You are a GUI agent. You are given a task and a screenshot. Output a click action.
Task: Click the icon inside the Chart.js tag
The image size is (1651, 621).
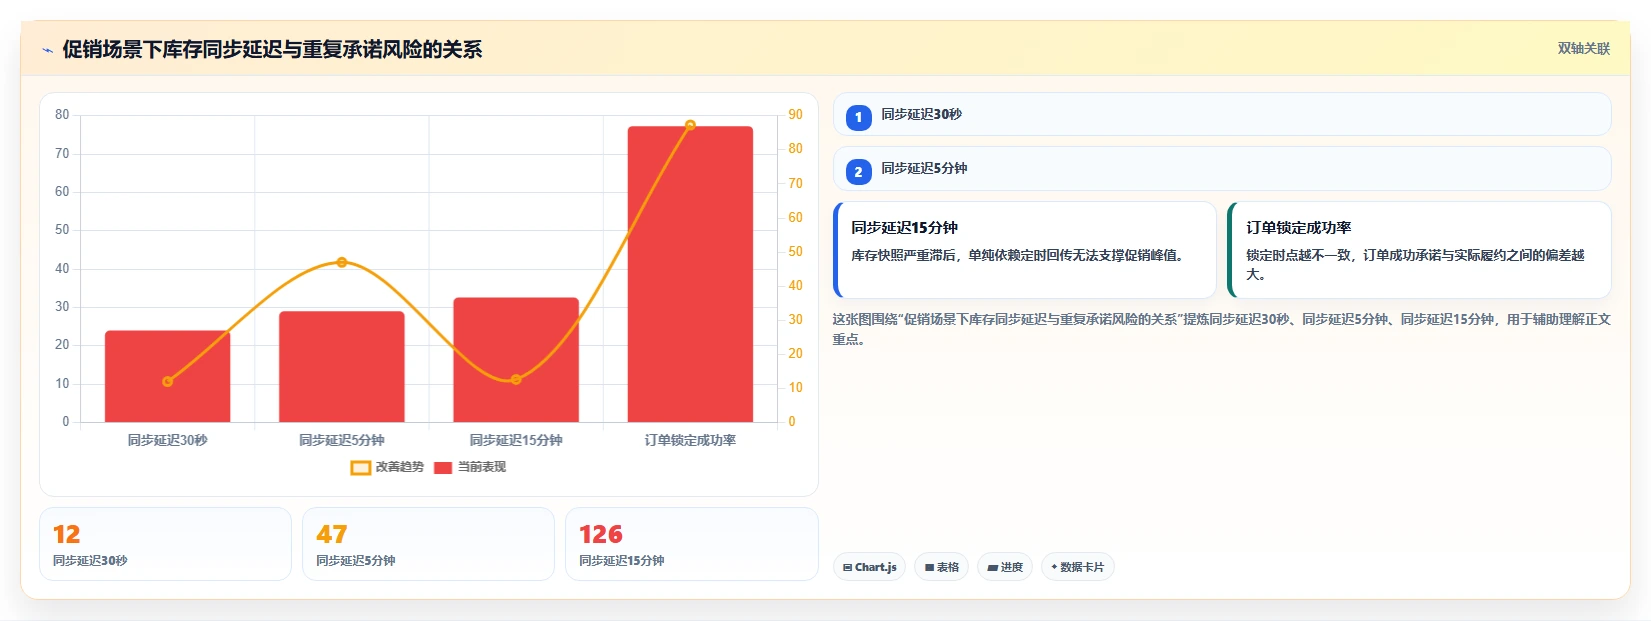[x=847, y=567]
